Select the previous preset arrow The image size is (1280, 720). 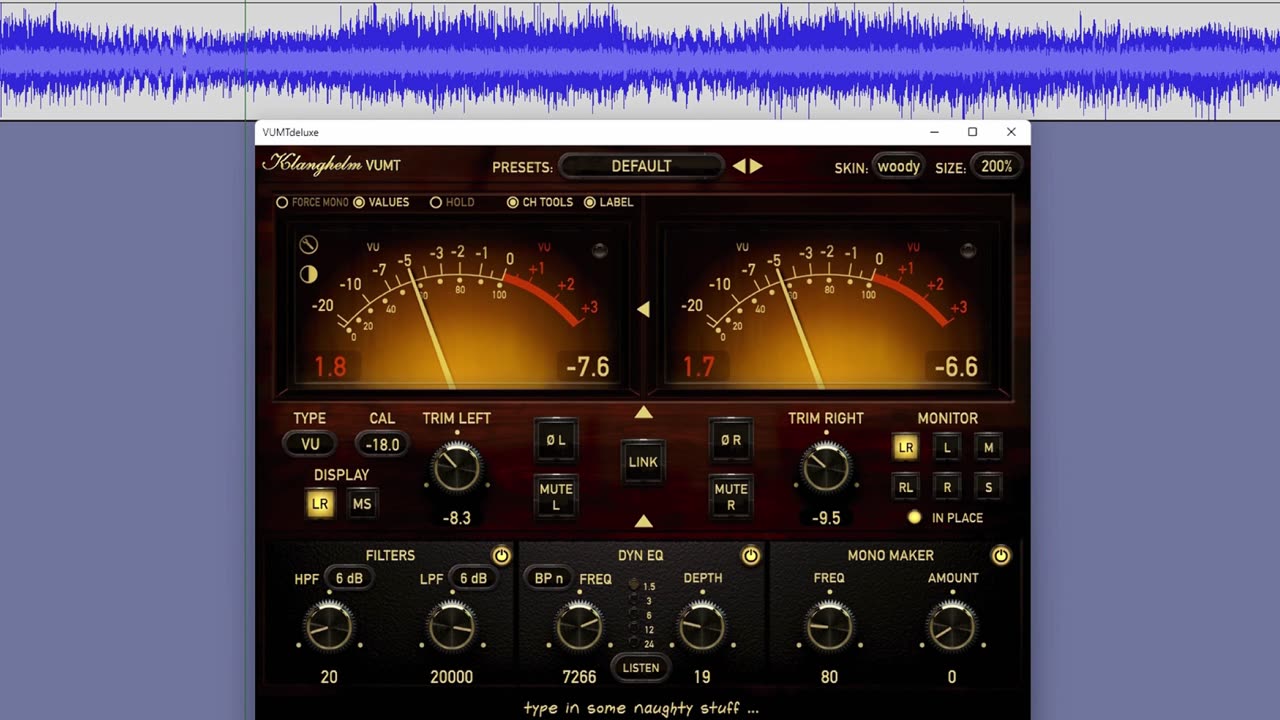739,166
